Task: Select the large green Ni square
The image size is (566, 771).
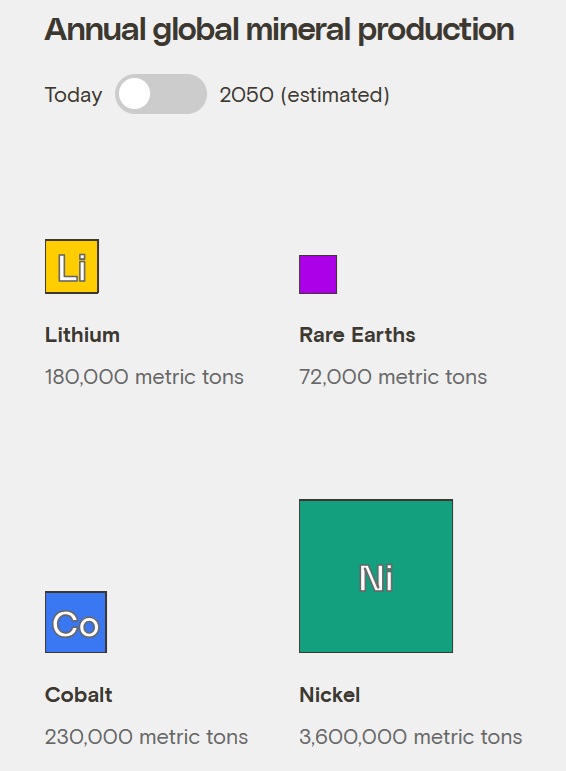Action: click(376, 576)
